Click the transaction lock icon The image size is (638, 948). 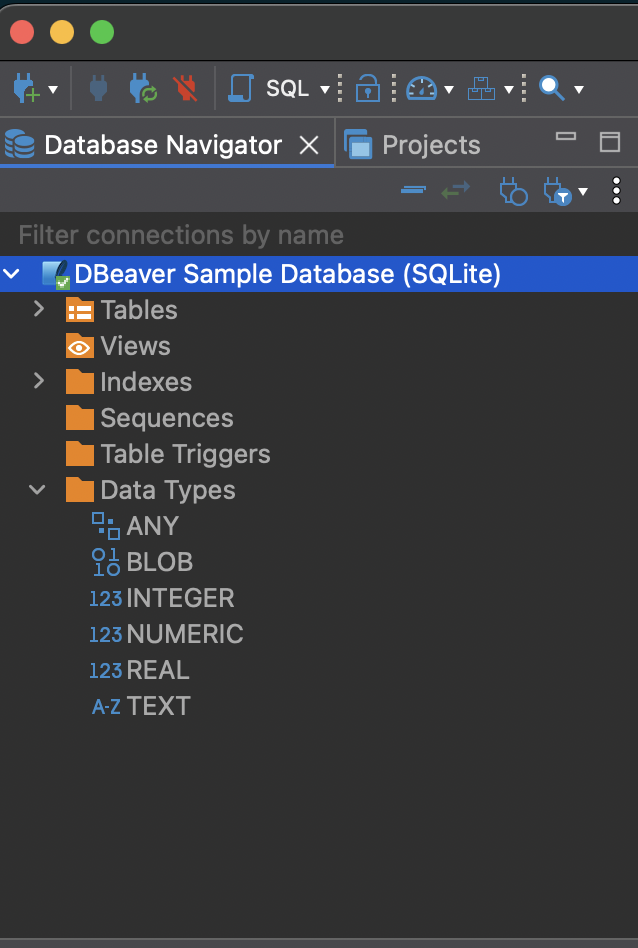[x=368, y=89]
